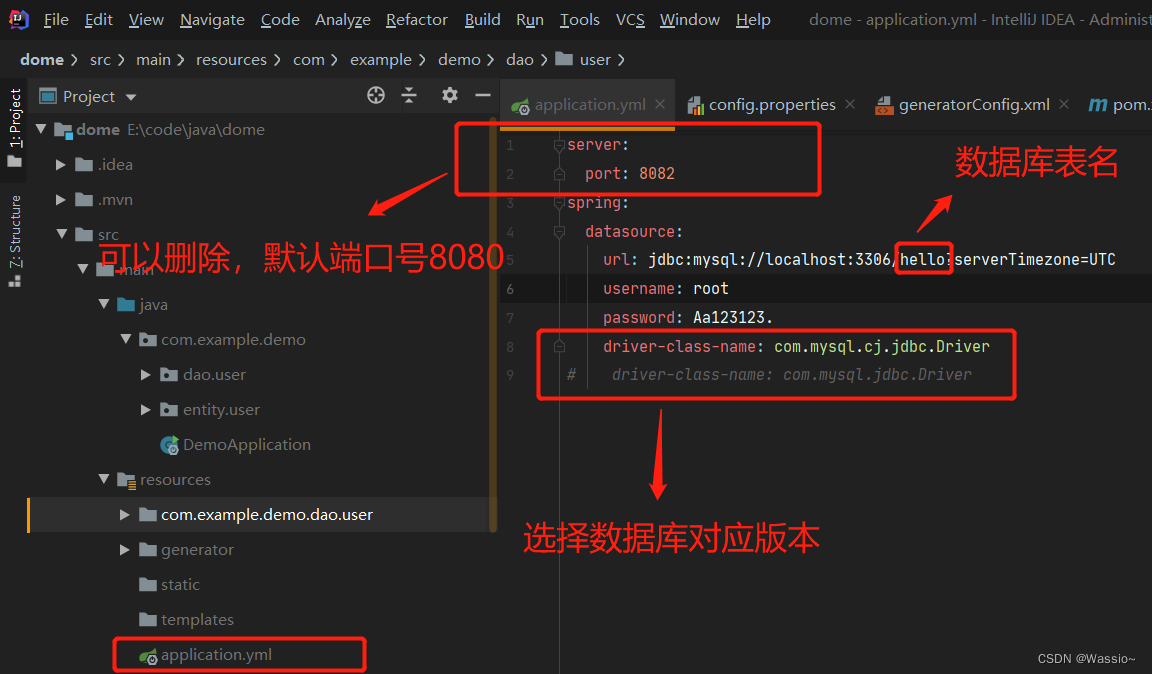The image size is (1152, 674).
Task: Collapse the src directory
Action: 60,234
